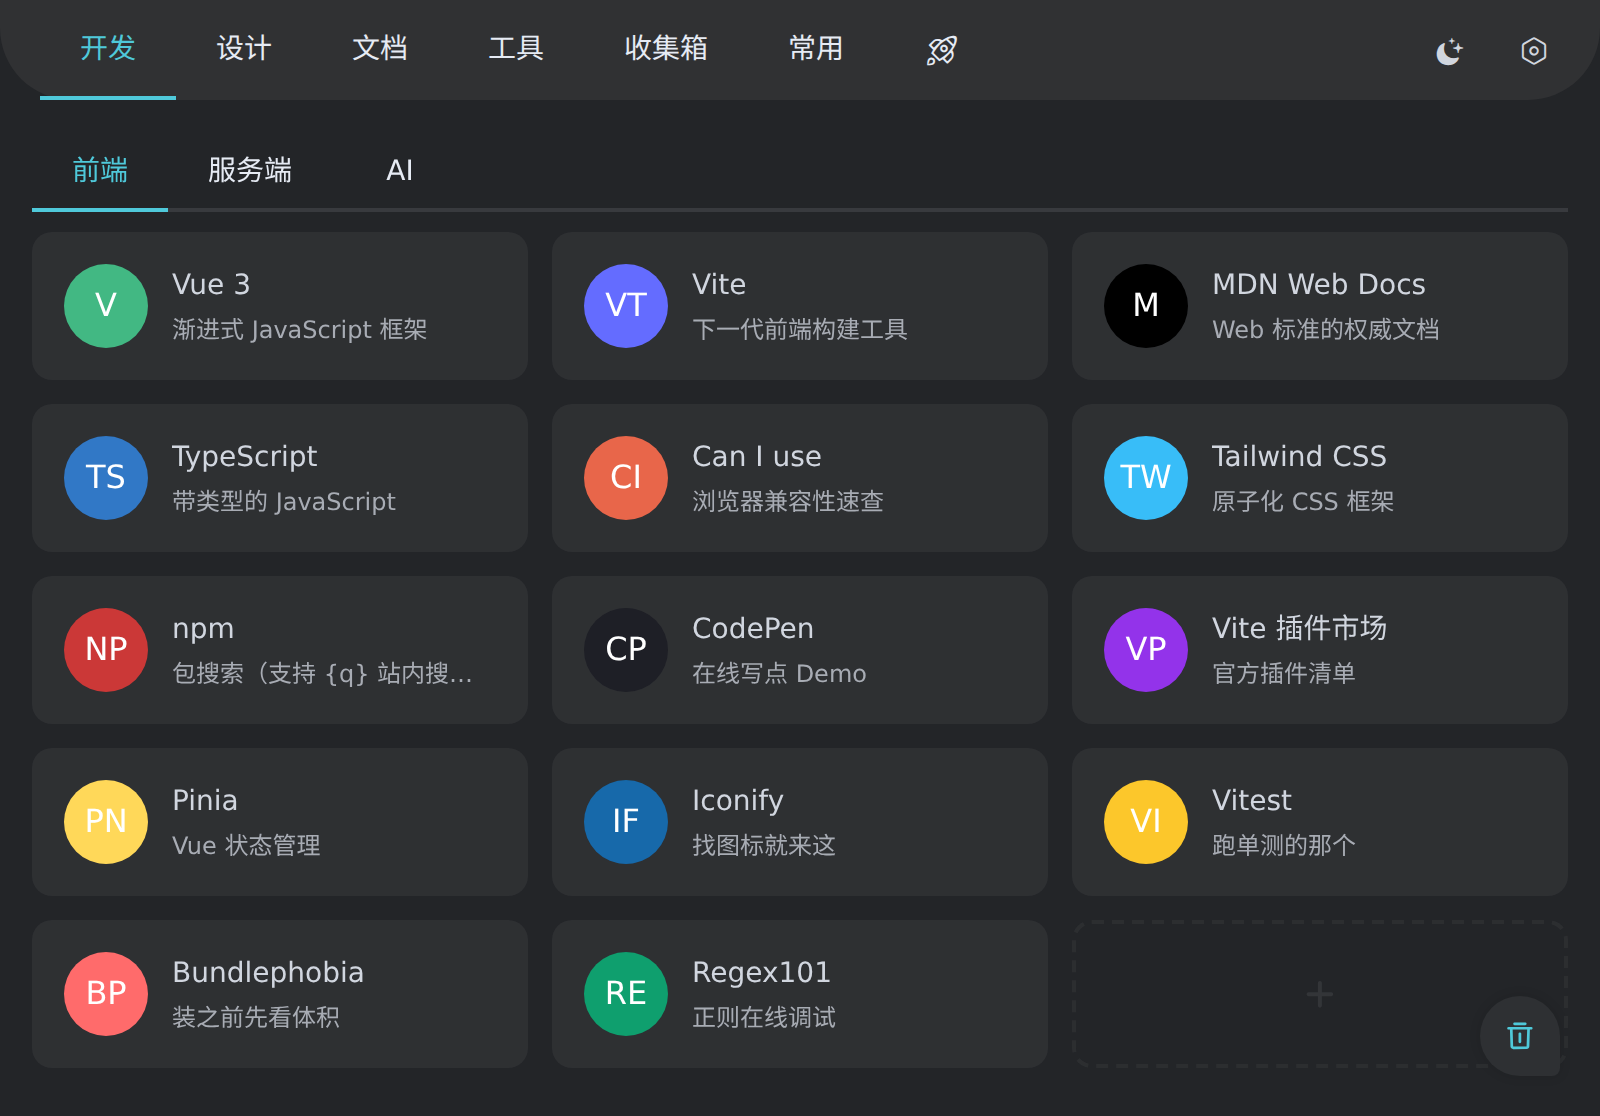Click the description Vue 状态管理
The image size is (1600, 1116).
pyautogui.click(x=246, y=846)
